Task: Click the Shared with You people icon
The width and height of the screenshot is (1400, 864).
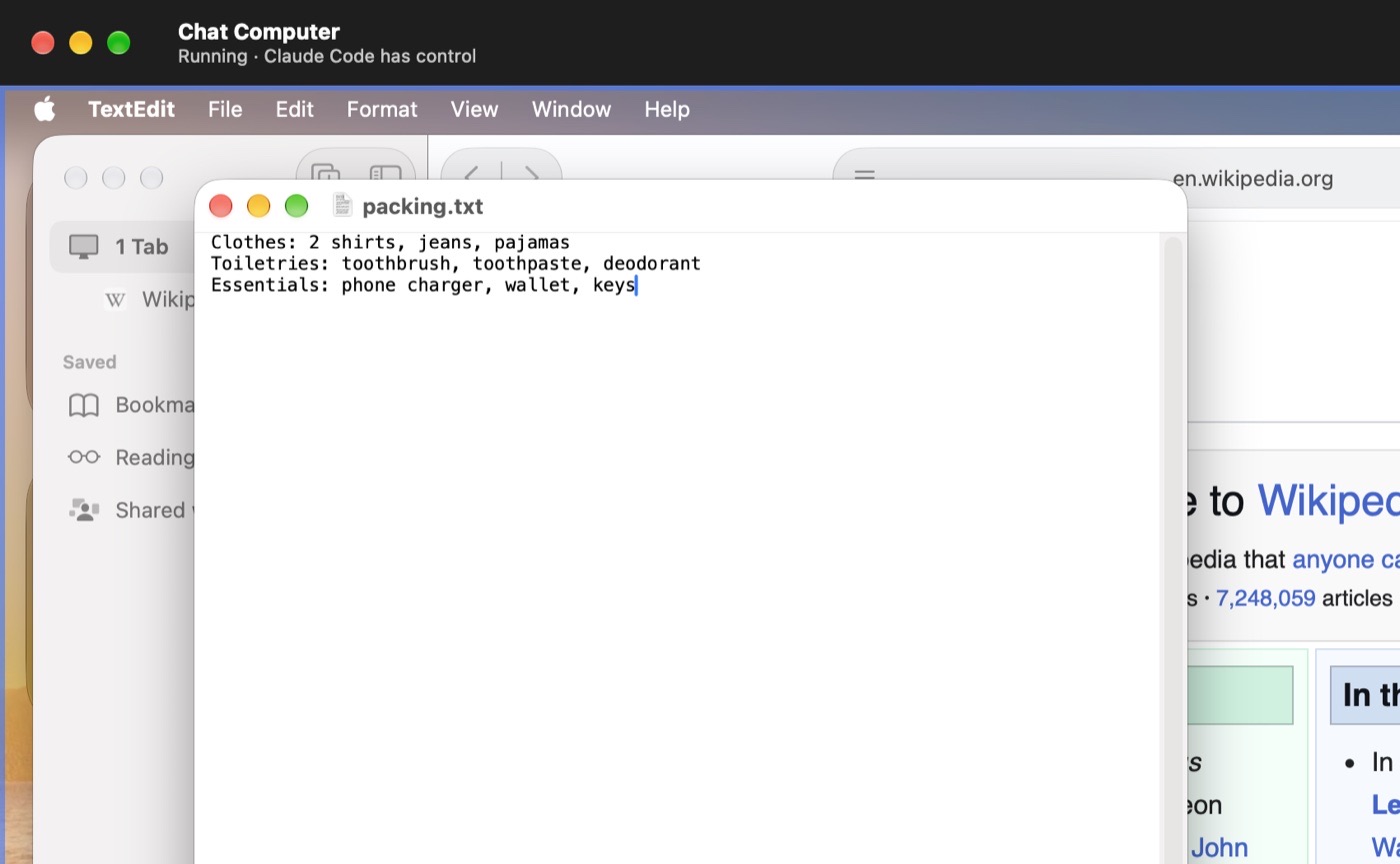Action: pos(84,510)
